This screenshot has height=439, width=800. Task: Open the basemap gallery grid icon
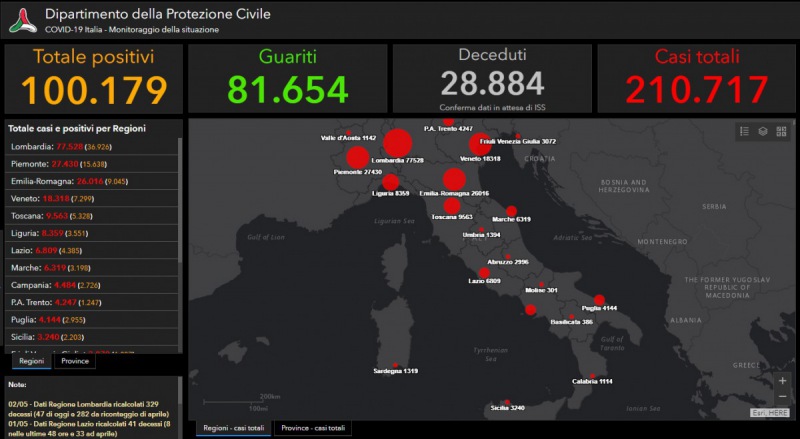(x=780, y=131)
